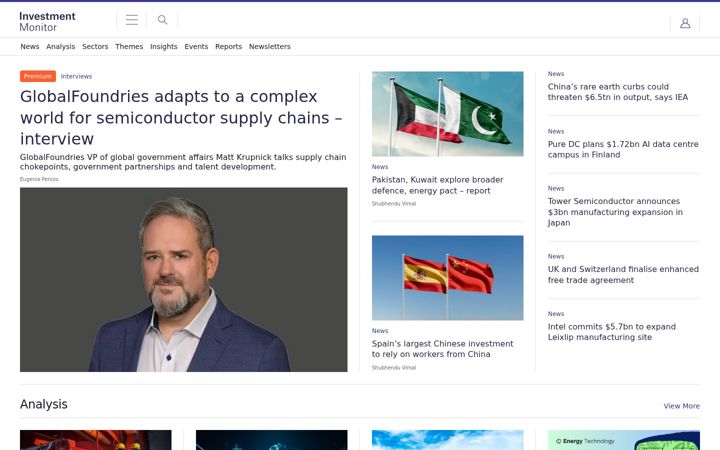Image resolution: width=720 pixels, height=450 pixels.
Task: Open the Sectors navigation item
Action: coord(95,46)
